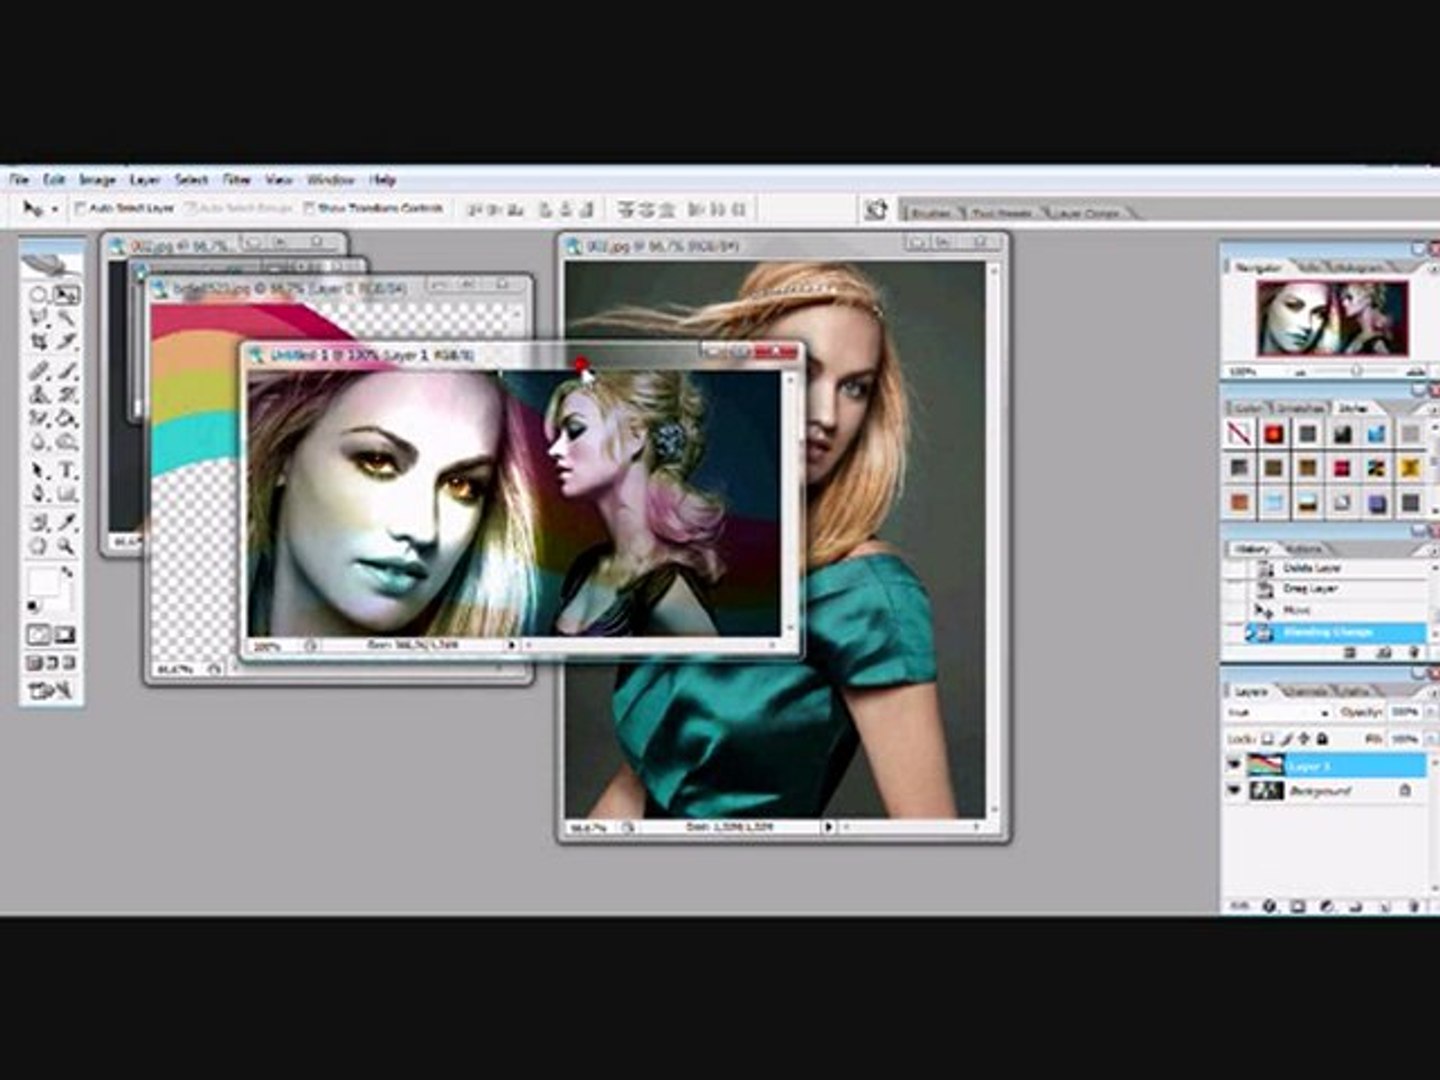Open the File menu
The height and width of the screenshot is (1080, 1440).
(x=19, y=180)
